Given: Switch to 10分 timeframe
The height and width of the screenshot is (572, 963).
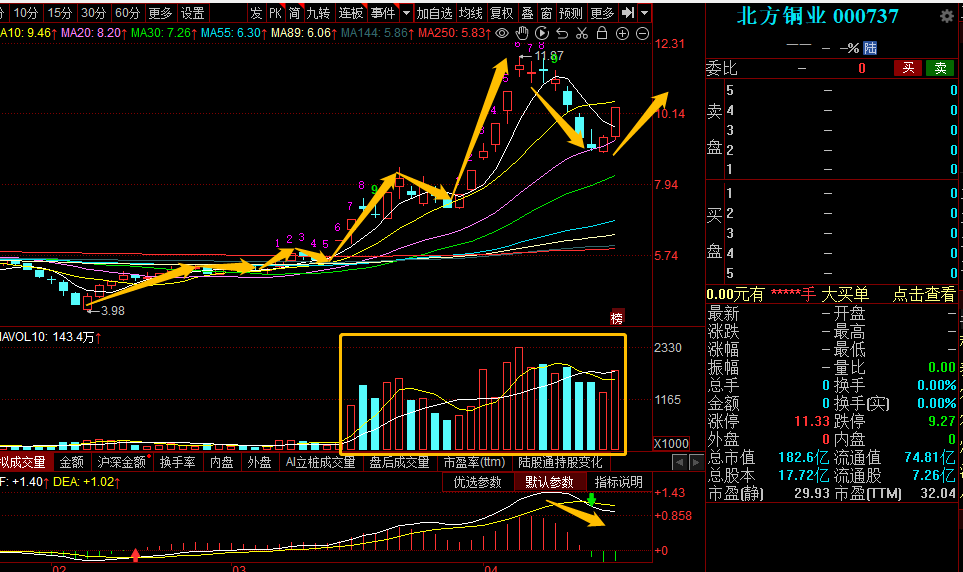Looking at the screenshot, I should pyautogui.click(x=25, y=12).
